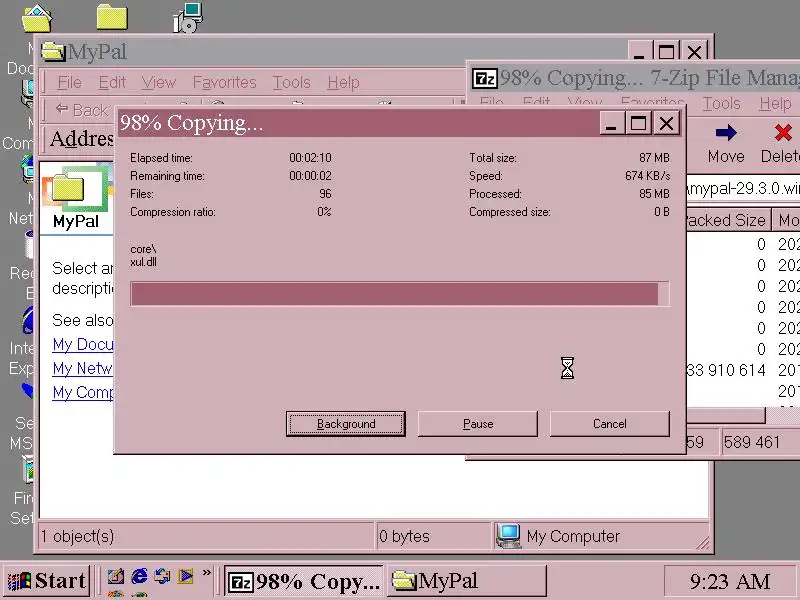Pause the copying operation

[478, 423]
